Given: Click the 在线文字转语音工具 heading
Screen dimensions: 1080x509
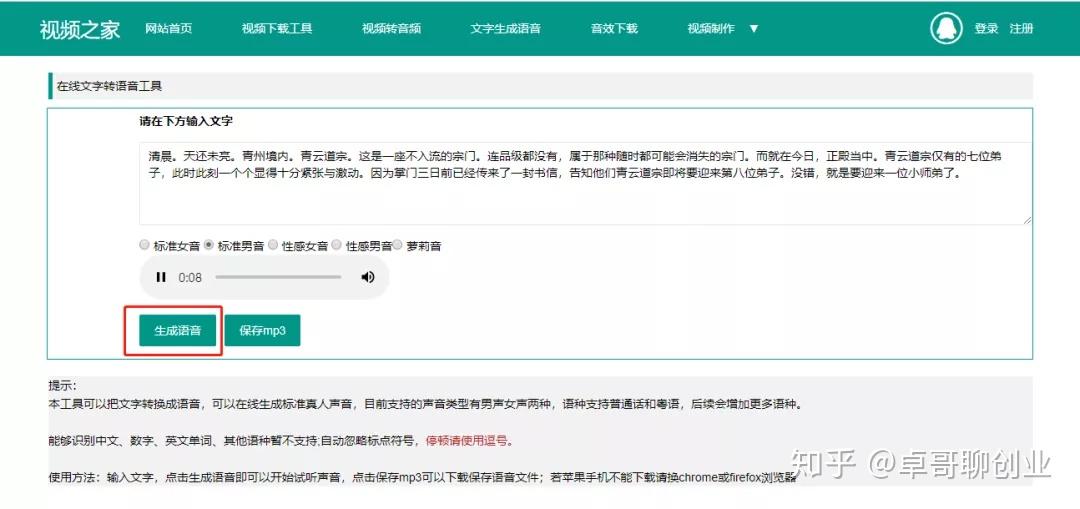Looking at the screenshot, I should [x=110, y=87].
